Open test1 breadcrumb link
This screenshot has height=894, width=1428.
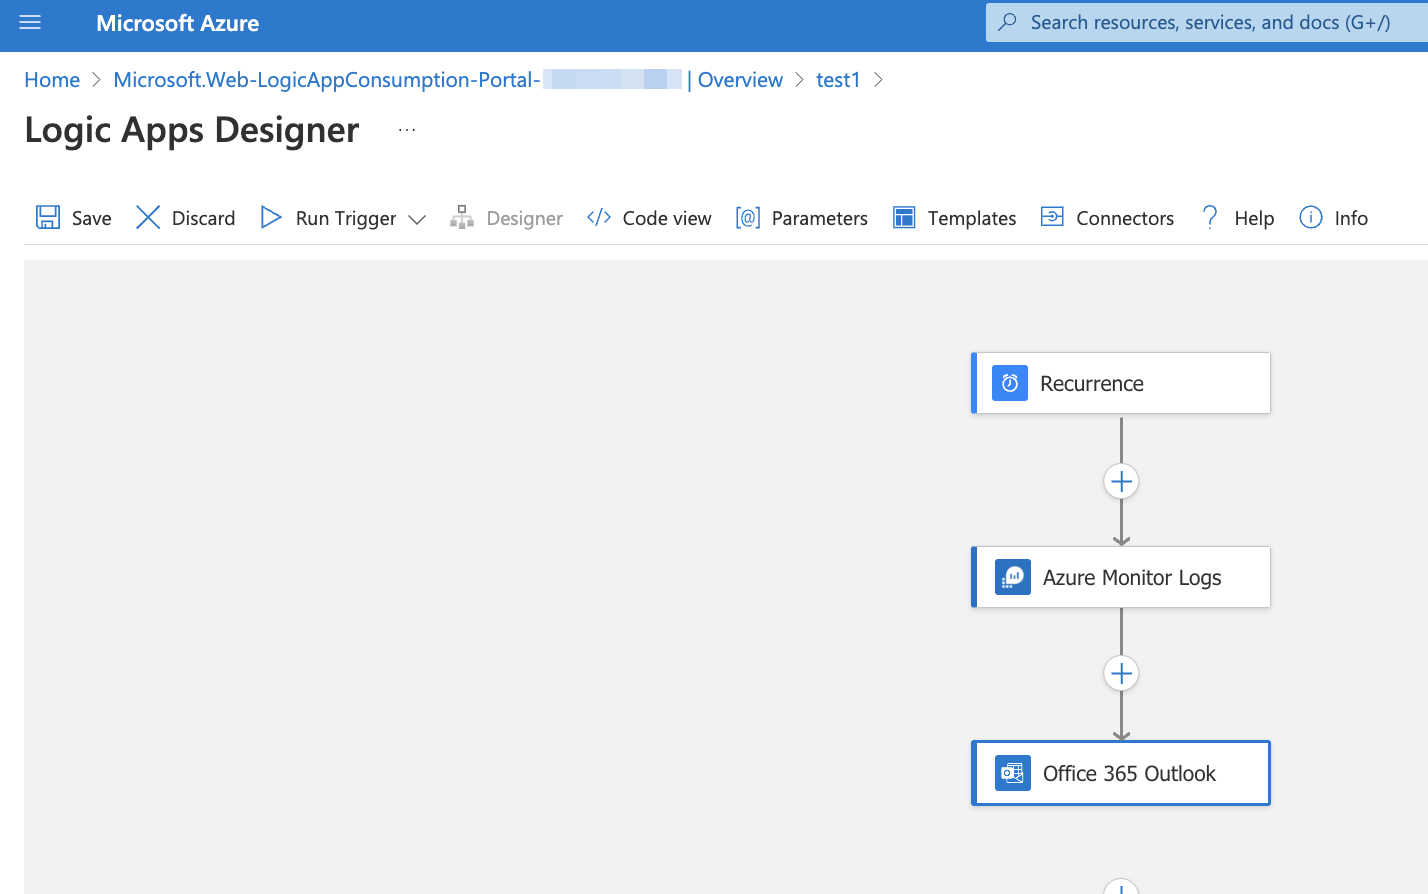point(838,80)
